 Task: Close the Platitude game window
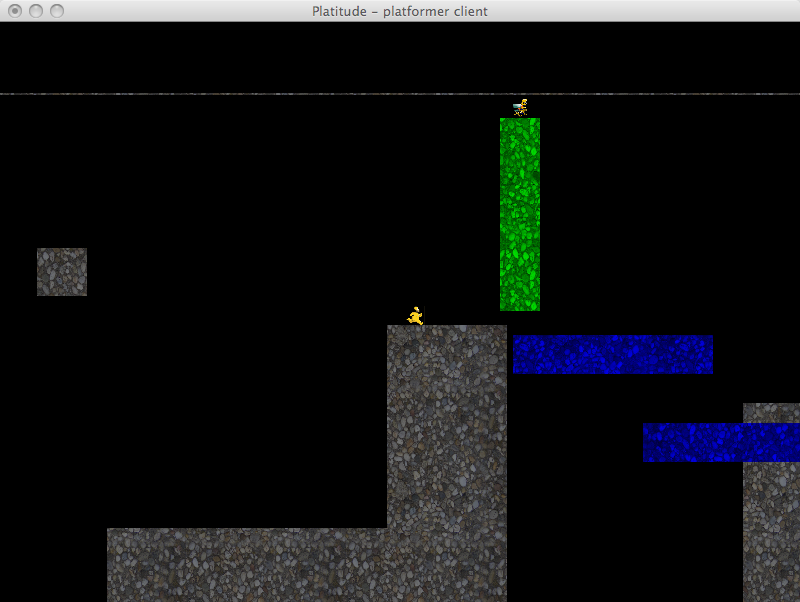pyautogui.click(x=15, y=11)
